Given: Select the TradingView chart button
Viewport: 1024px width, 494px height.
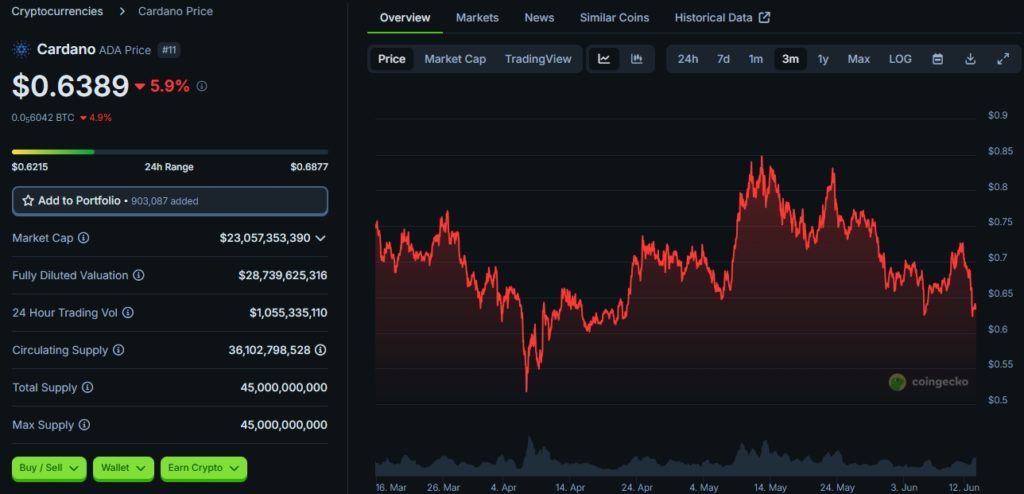Looking at the screenshot, I should 538,59.
